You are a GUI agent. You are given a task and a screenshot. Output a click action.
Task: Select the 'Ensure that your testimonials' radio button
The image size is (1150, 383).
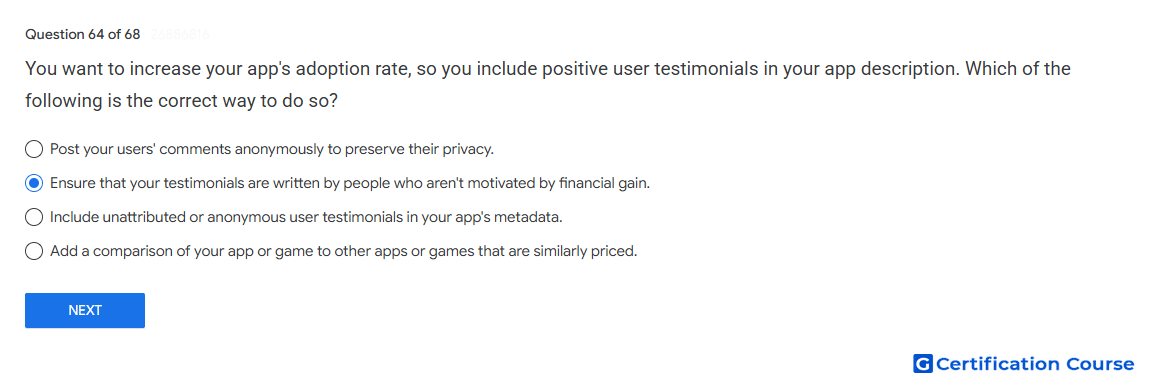point(34,183)
